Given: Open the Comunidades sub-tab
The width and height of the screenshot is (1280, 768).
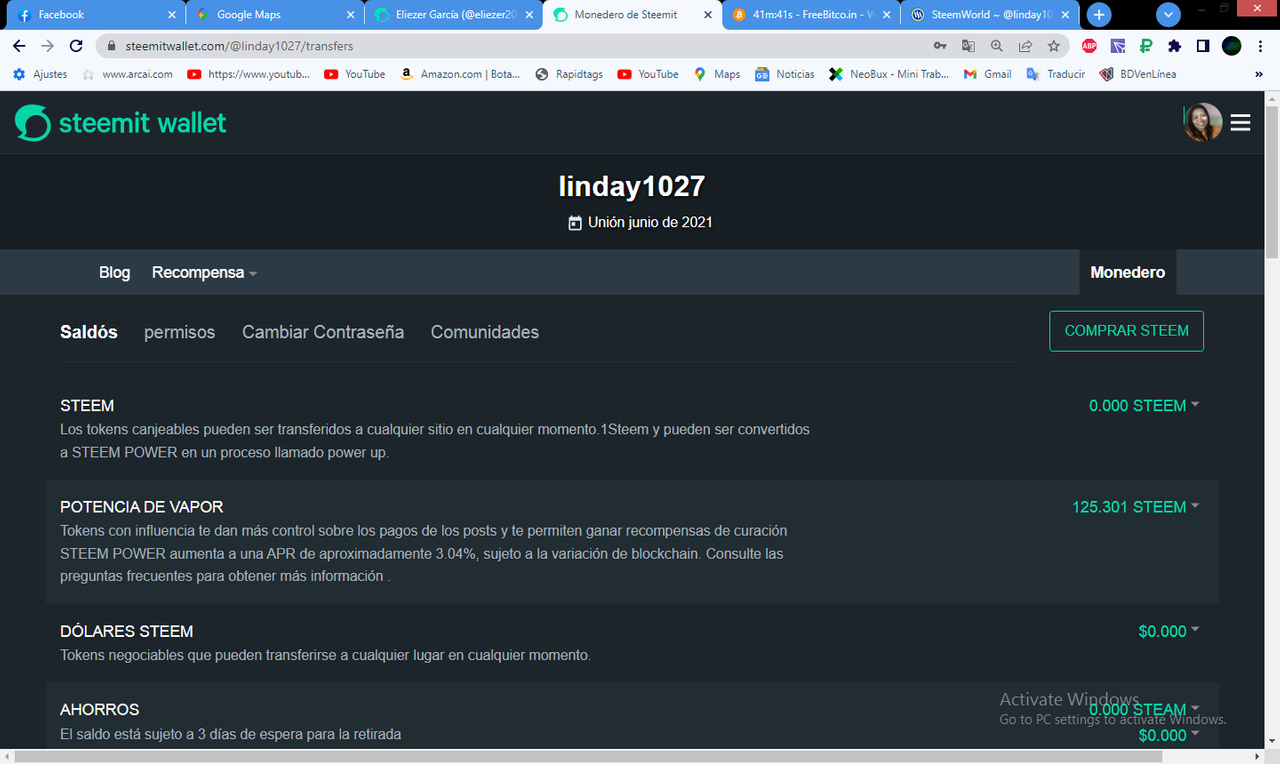Looking at the screenshot, I should [x=485, y=332].
